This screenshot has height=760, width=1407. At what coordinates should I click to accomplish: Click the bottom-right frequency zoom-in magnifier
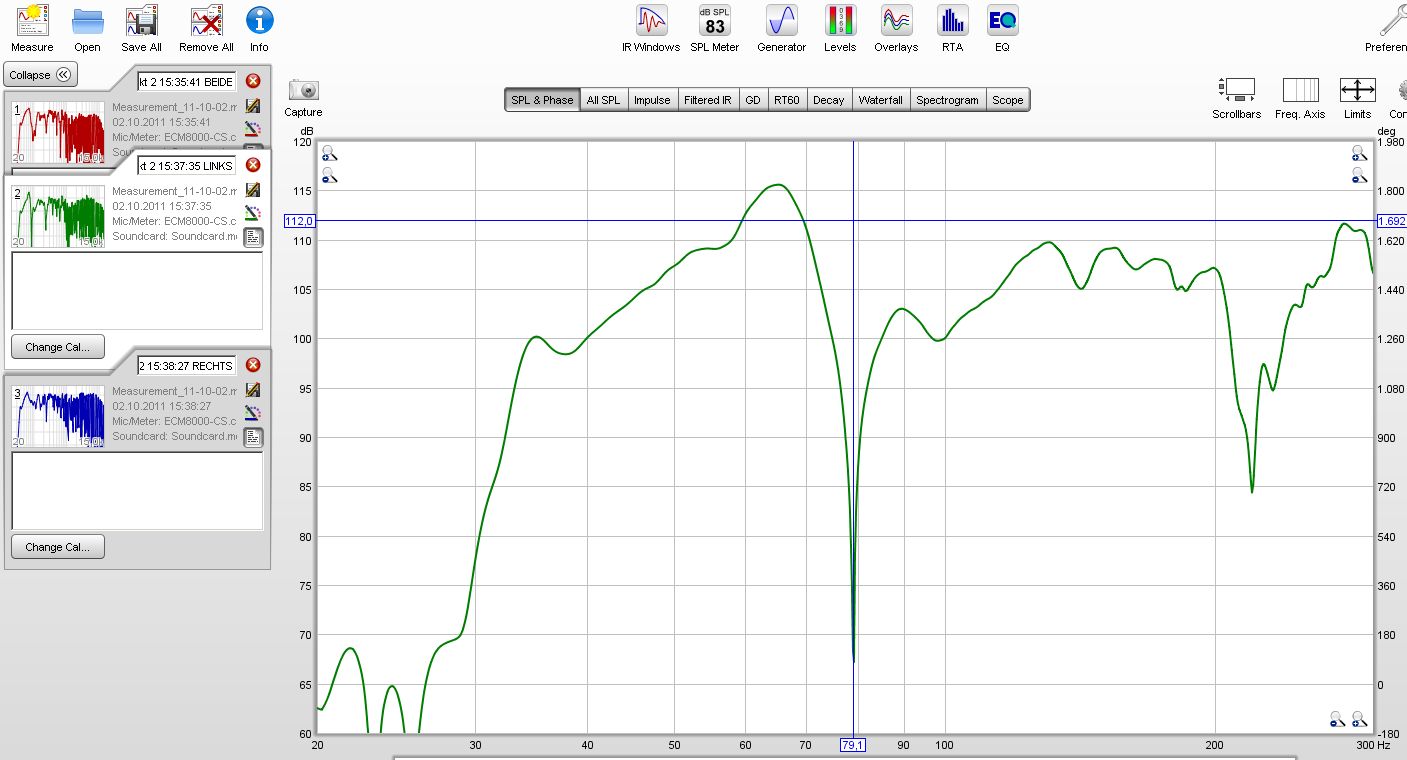[x=1359, y=718]
